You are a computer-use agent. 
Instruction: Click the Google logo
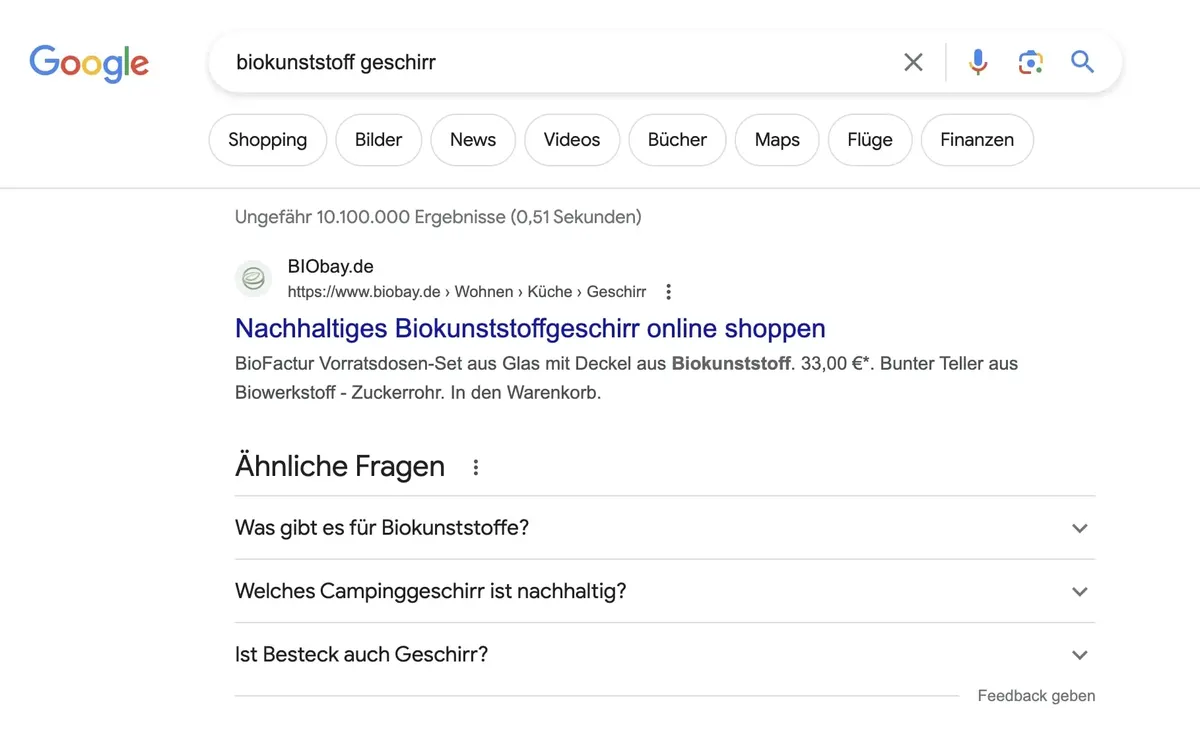click(x=89, y=63)
